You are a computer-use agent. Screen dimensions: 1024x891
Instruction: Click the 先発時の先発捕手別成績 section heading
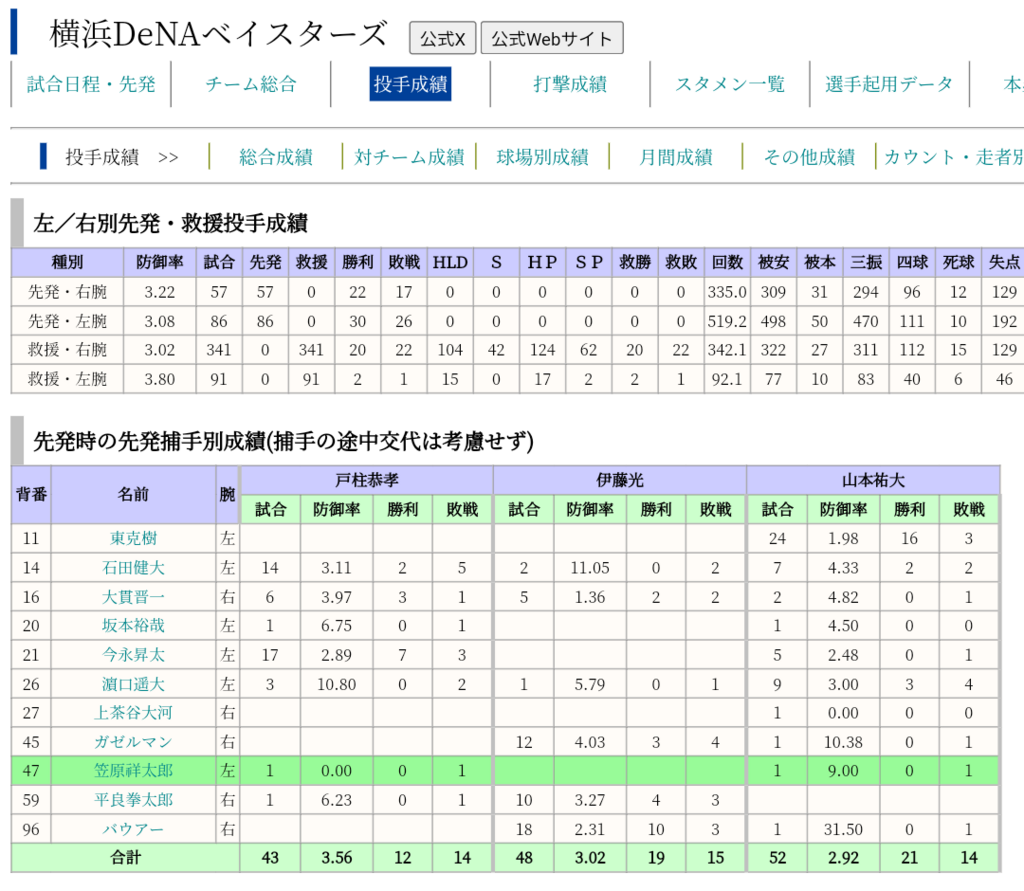[283, 442]
